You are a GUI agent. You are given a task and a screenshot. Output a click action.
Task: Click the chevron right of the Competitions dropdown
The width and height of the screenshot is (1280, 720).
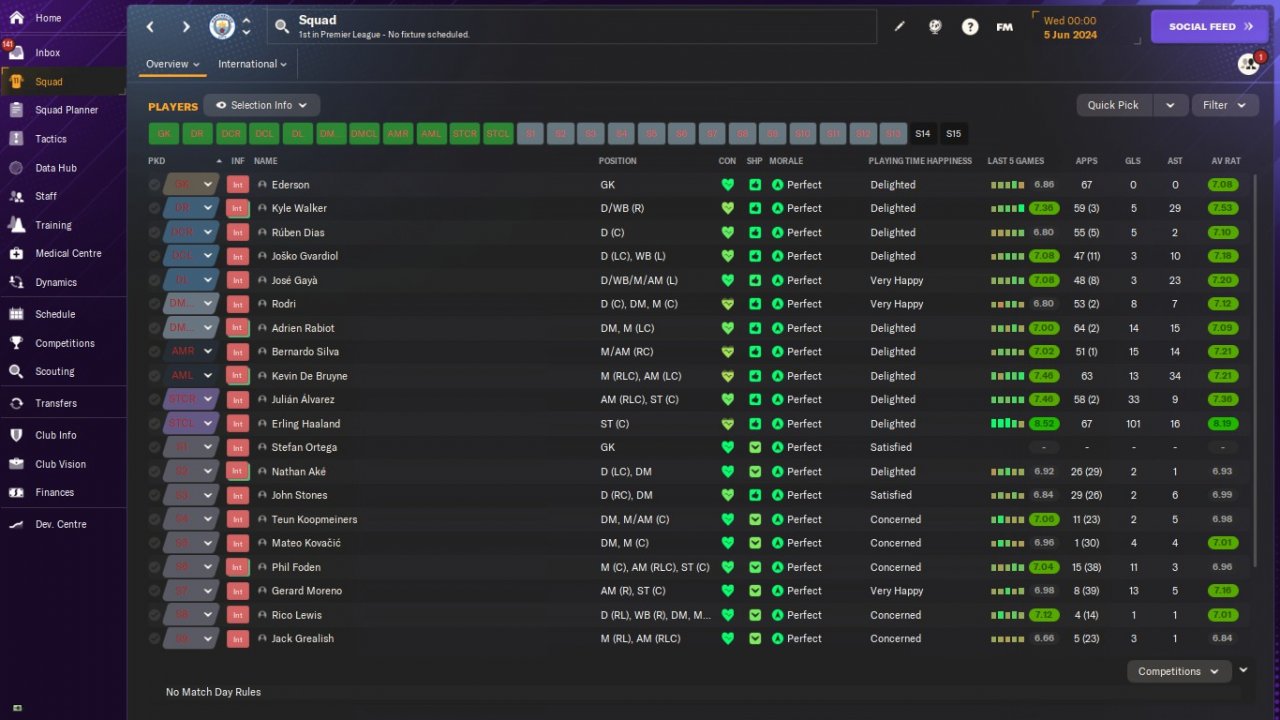(x=1243, y=670)
